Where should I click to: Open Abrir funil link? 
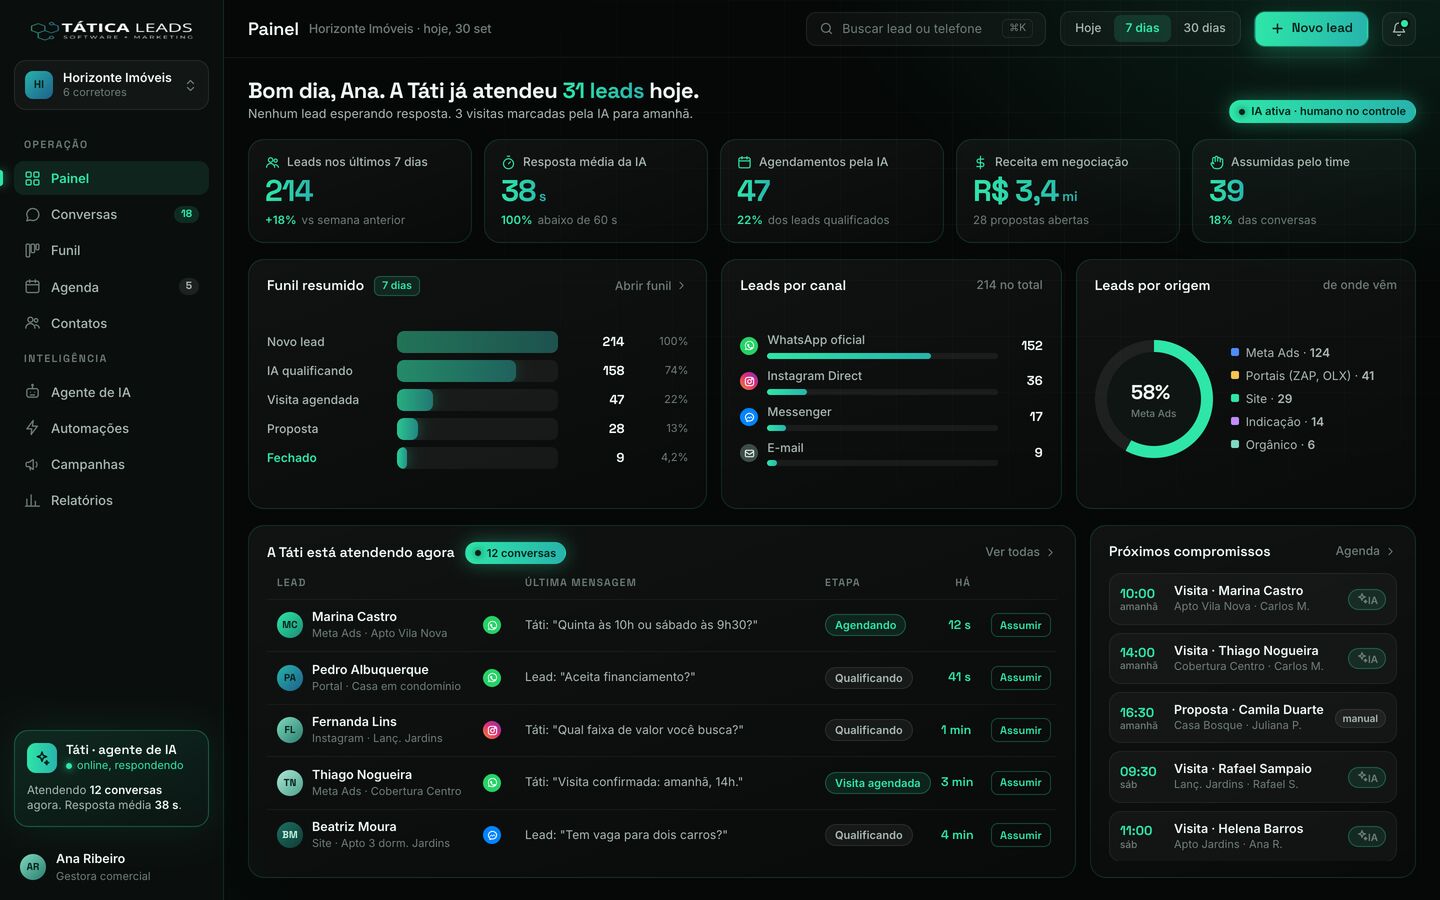(650, 286)
